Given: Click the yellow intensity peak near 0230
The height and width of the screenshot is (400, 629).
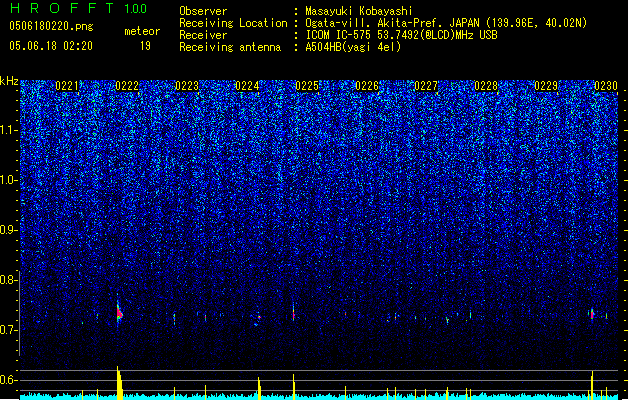Looking at the screenshot, I should (x=592, y=385).
